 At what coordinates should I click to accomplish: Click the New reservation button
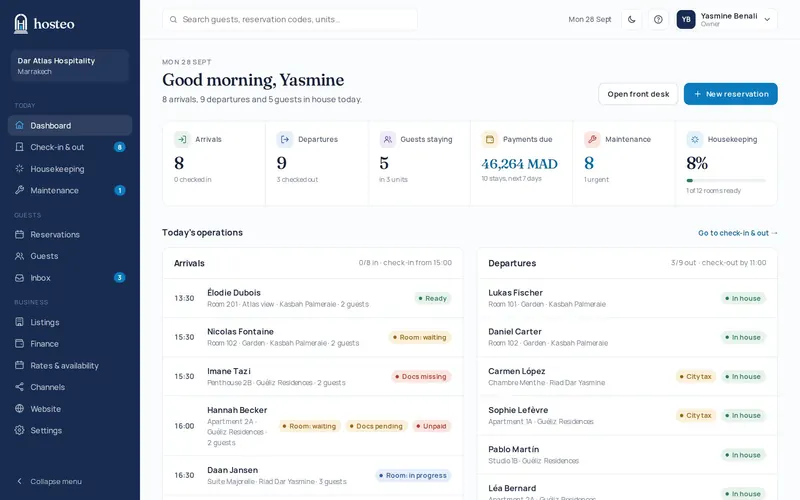pos(731,94)
